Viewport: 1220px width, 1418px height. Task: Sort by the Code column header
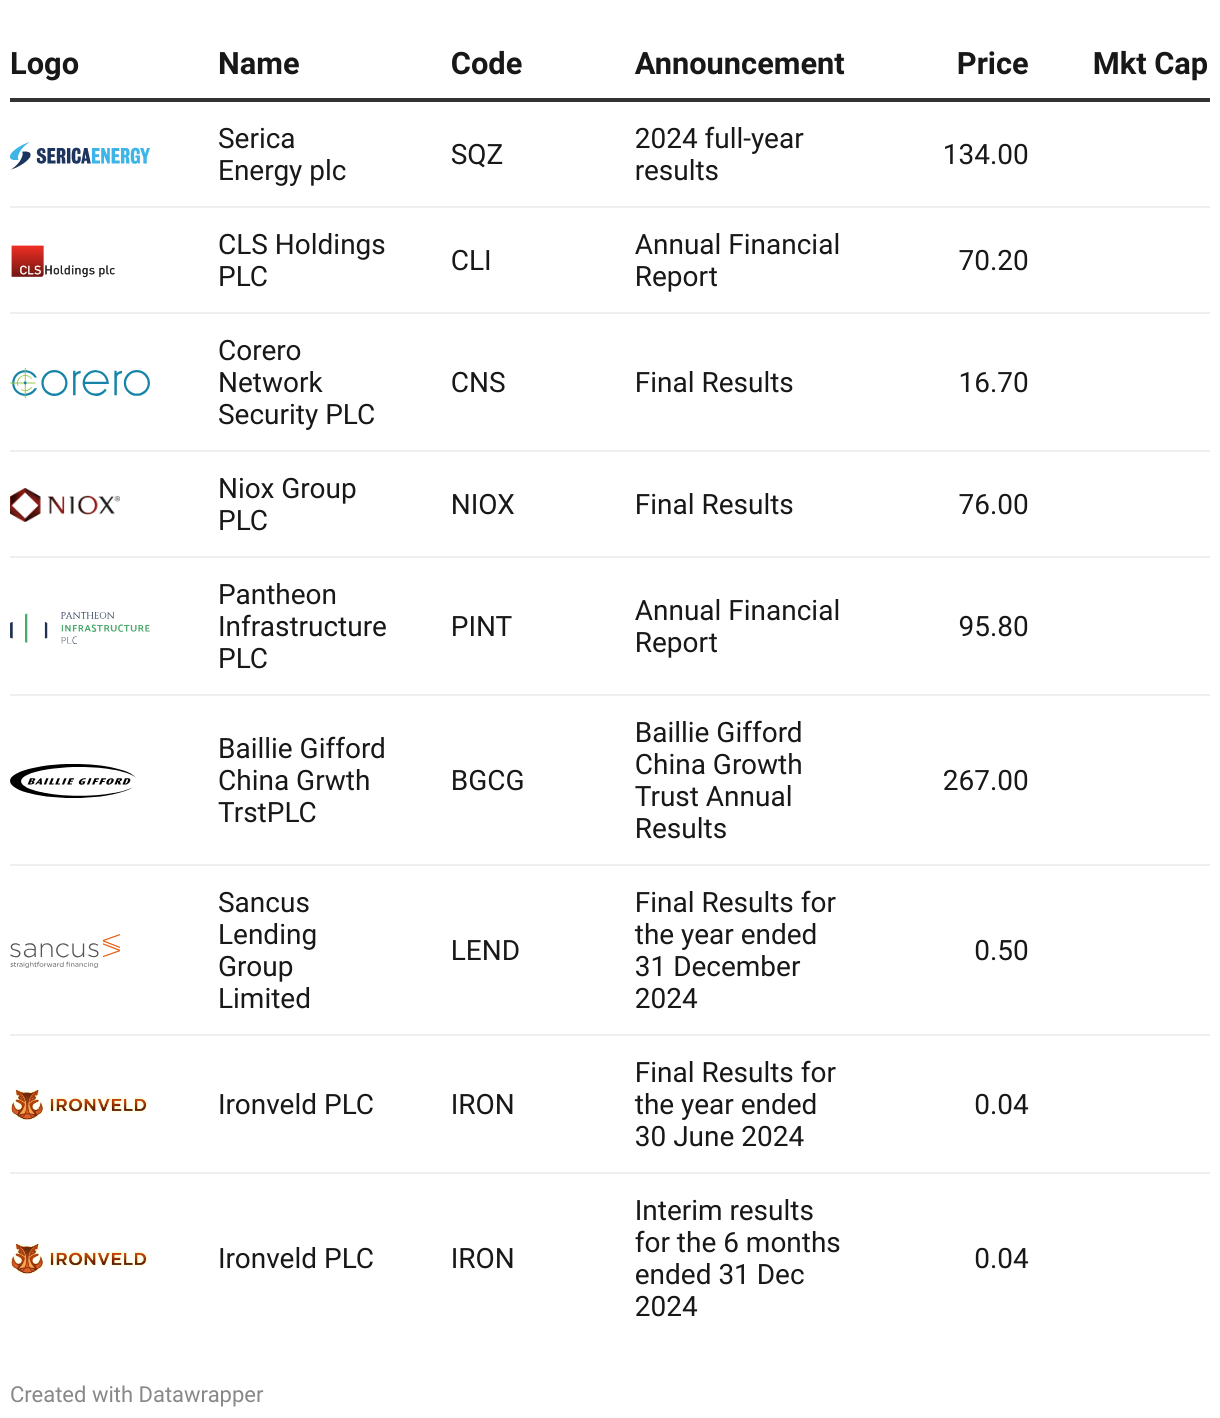click(x=486, y=64)
